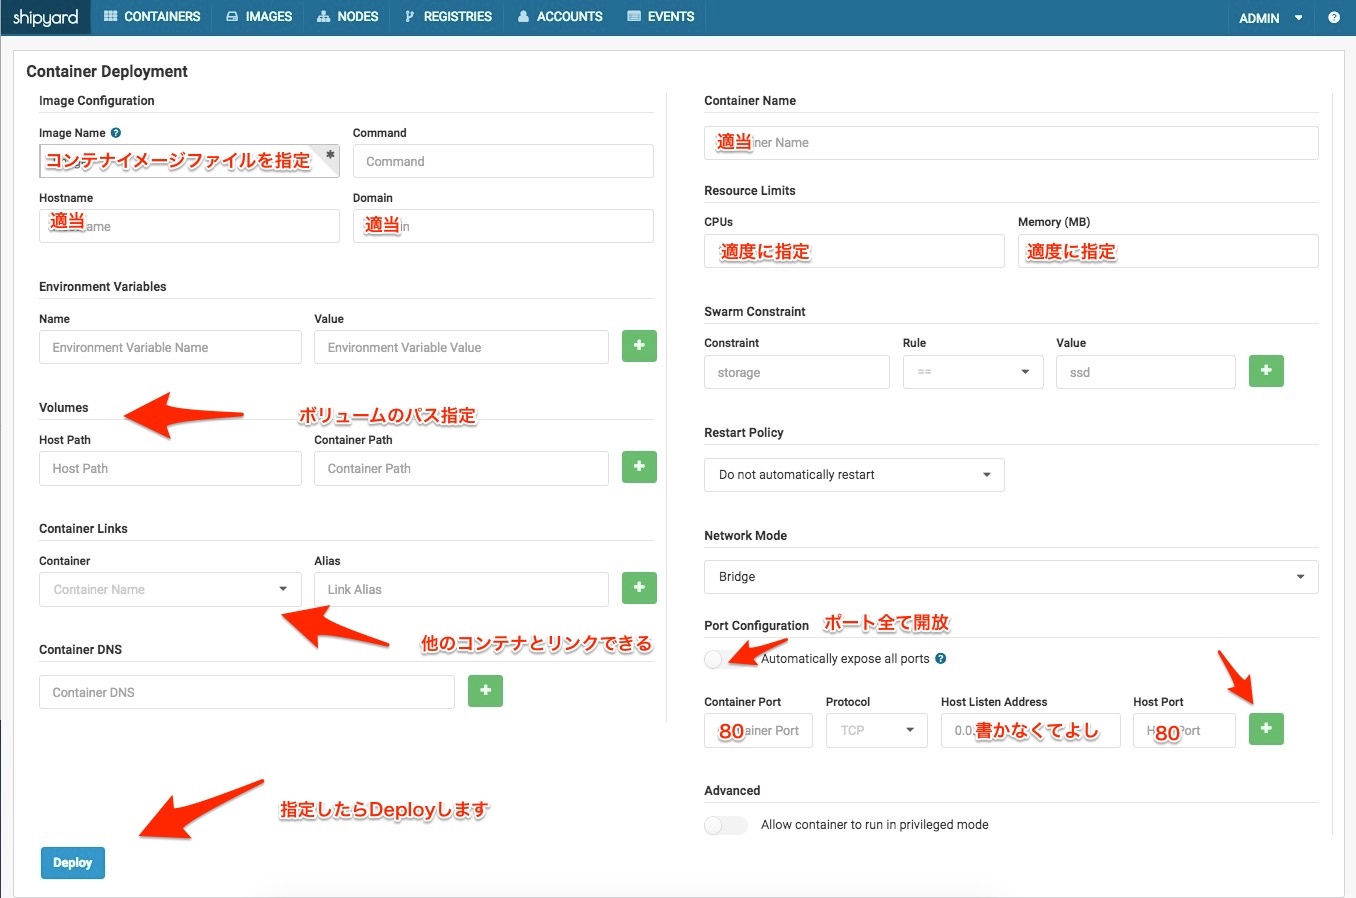
Task: Click the Image Name info icon
Action: 116,133
